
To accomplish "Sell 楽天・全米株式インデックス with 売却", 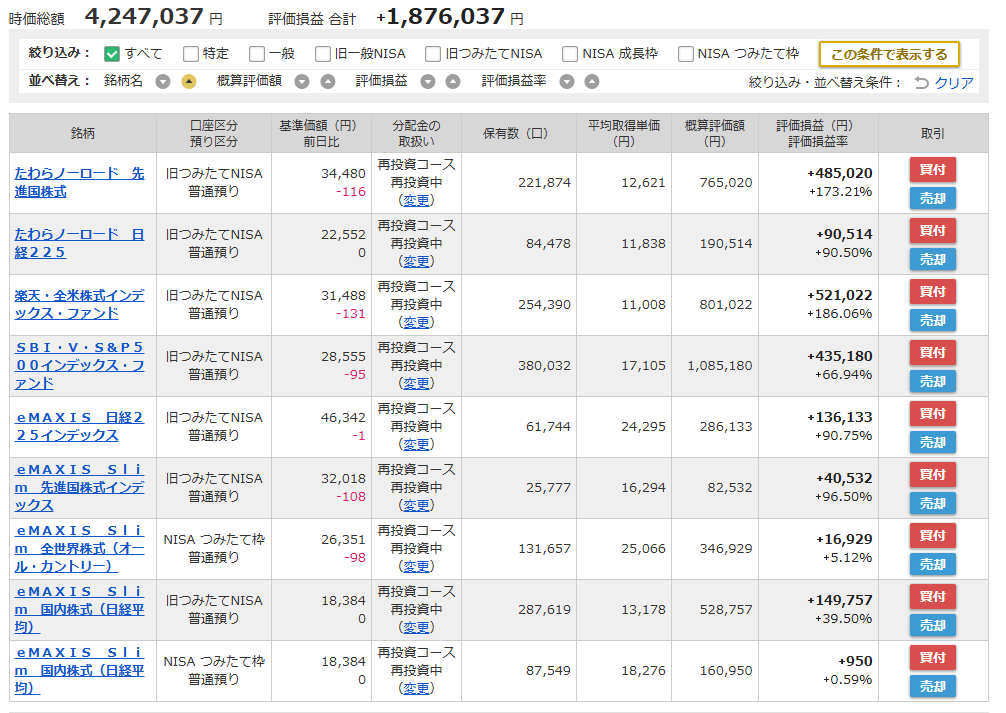I will 933,320.
